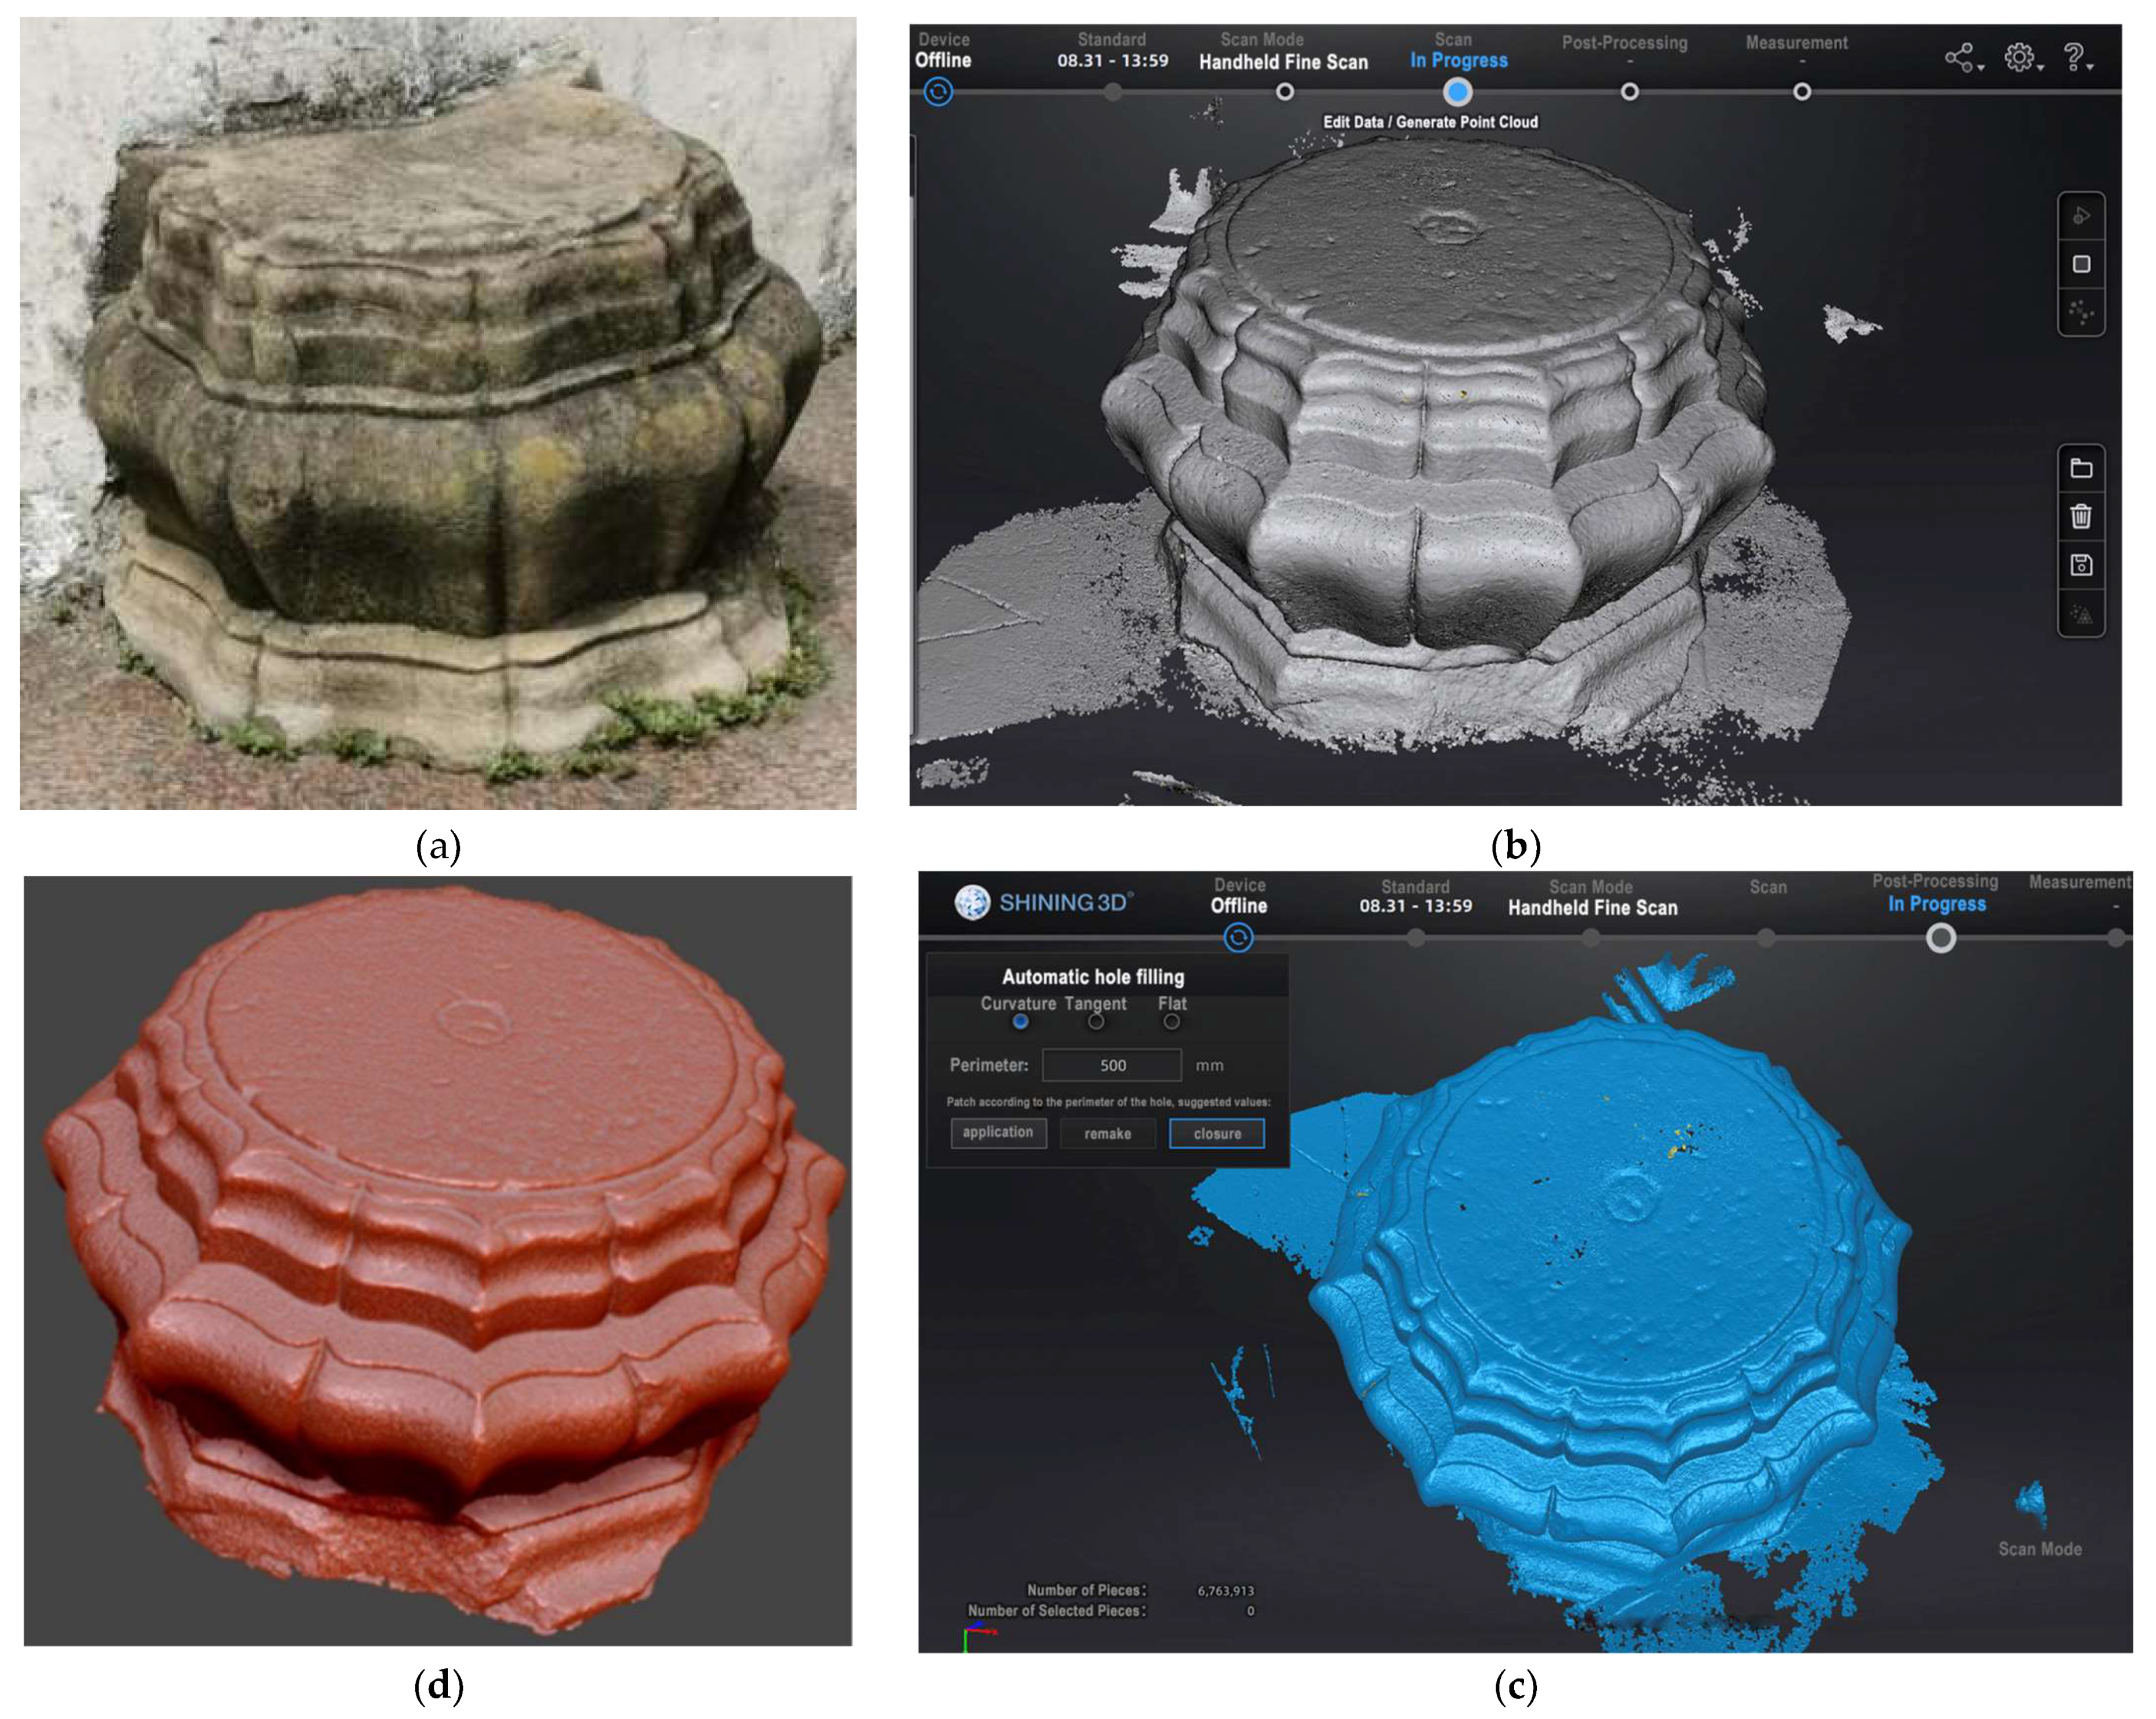Click the application button
The image size is (2156, 1719).
tap(998, 1132)
